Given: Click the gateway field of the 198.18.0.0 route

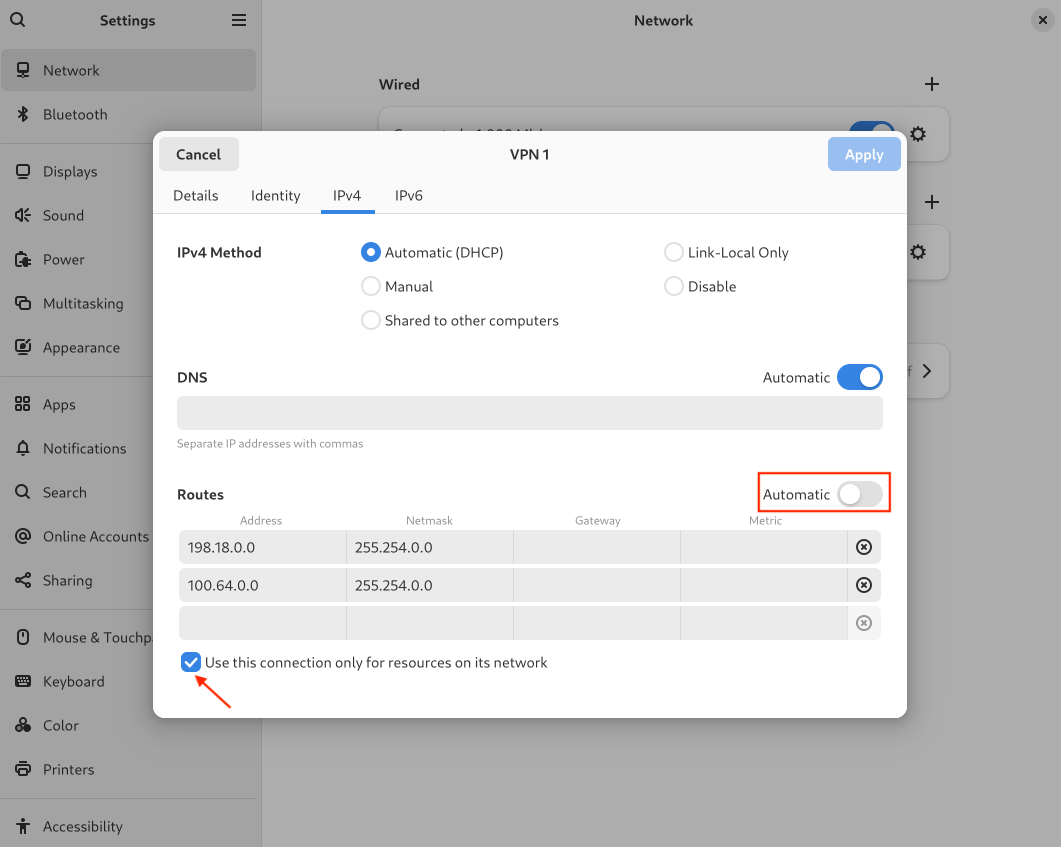Looking at the screenshot, I should point(597,547).
